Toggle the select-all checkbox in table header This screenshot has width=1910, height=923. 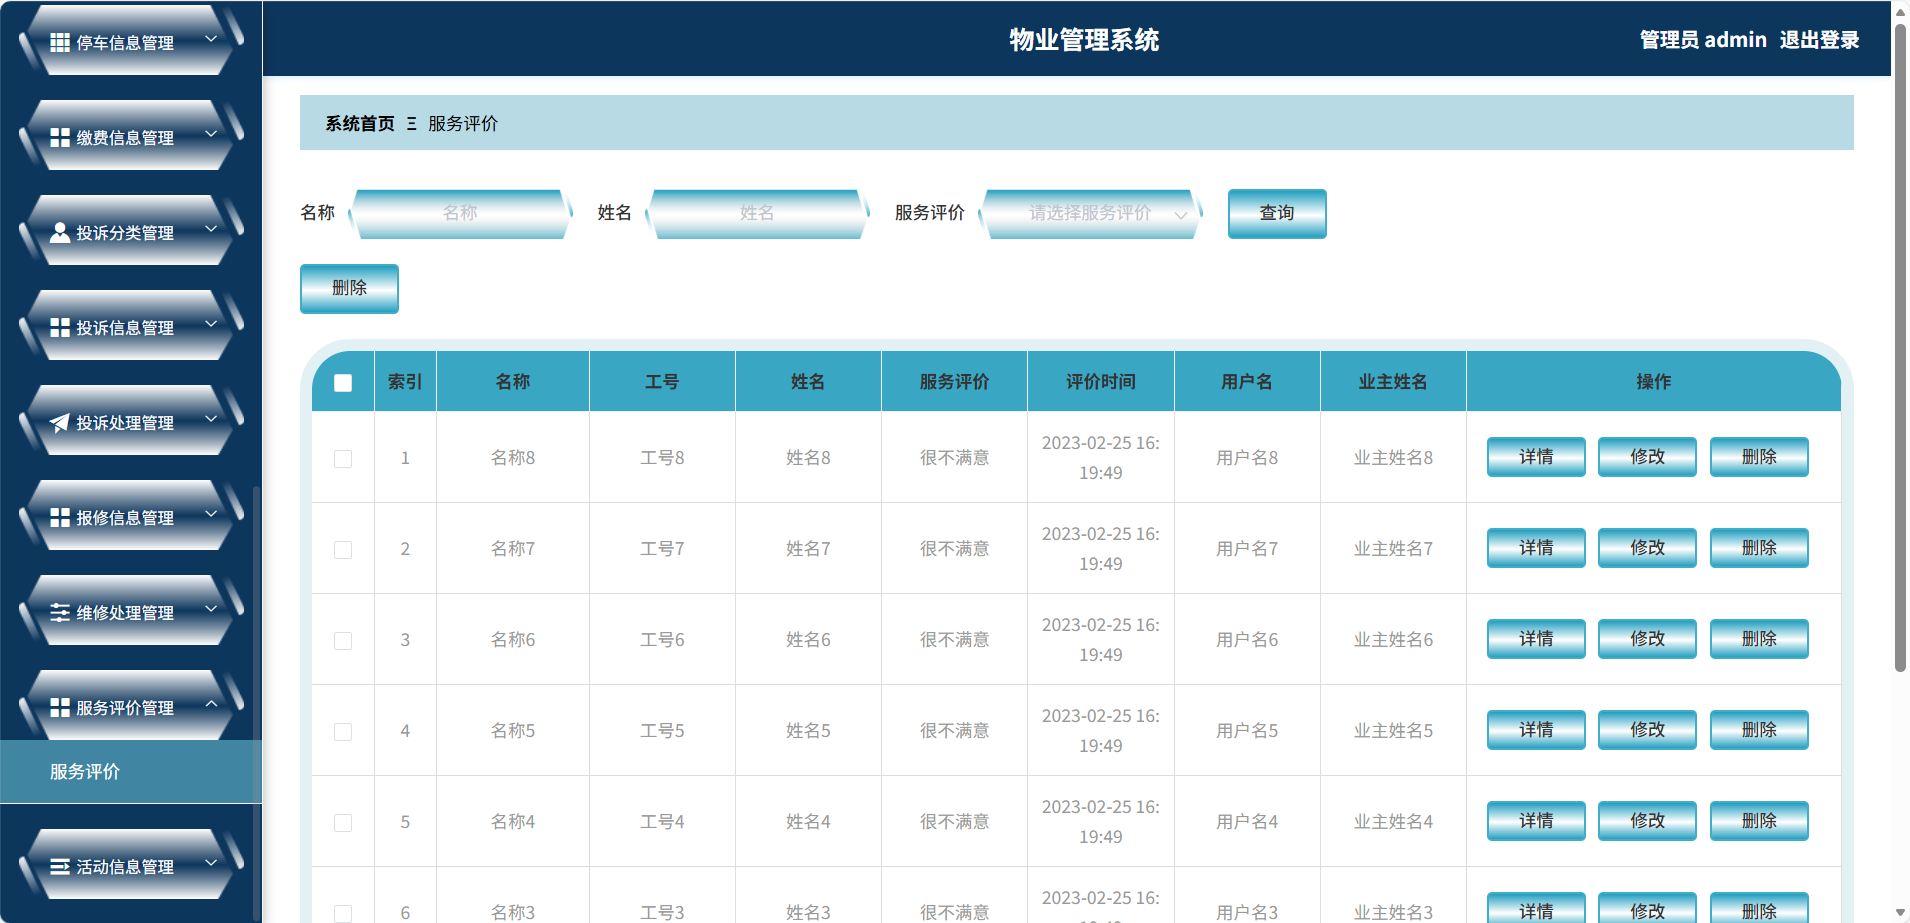343,382
